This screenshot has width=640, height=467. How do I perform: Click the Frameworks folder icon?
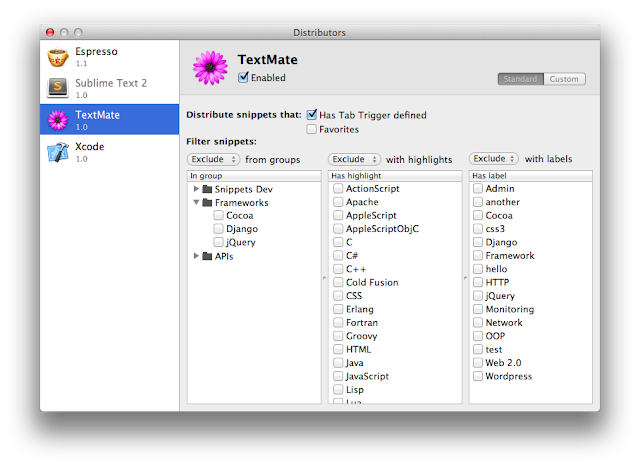207,202
